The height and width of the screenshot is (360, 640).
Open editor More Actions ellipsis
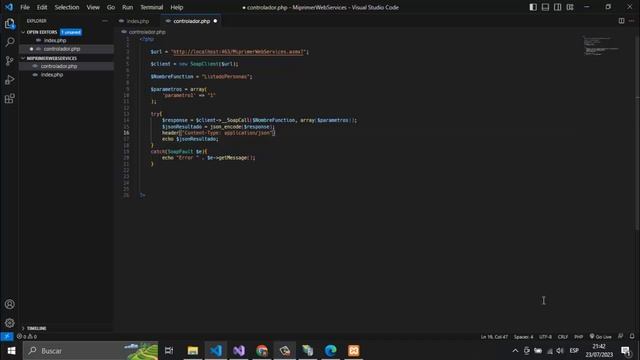click(x=631, y=21)
